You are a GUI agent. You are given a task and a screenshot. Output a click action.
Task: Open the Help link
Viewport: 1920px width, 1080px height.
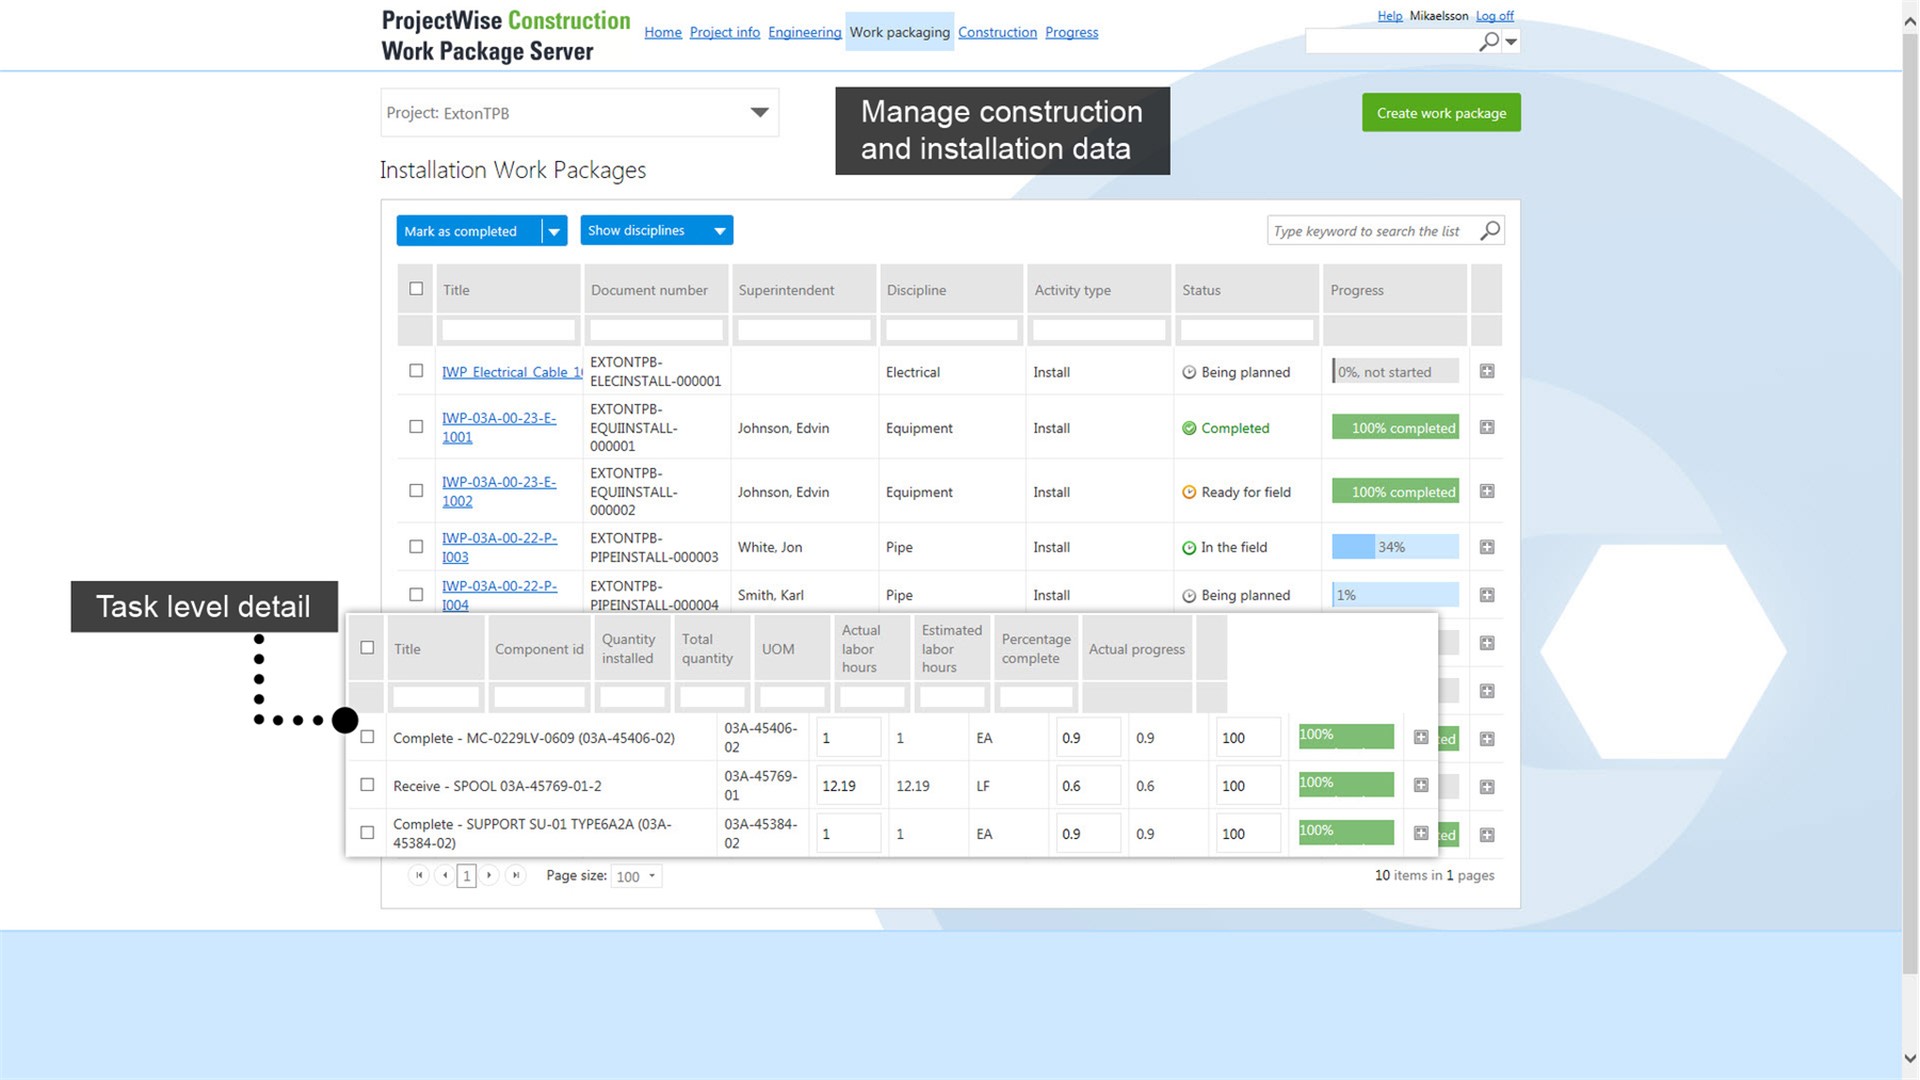(1390, 16)
